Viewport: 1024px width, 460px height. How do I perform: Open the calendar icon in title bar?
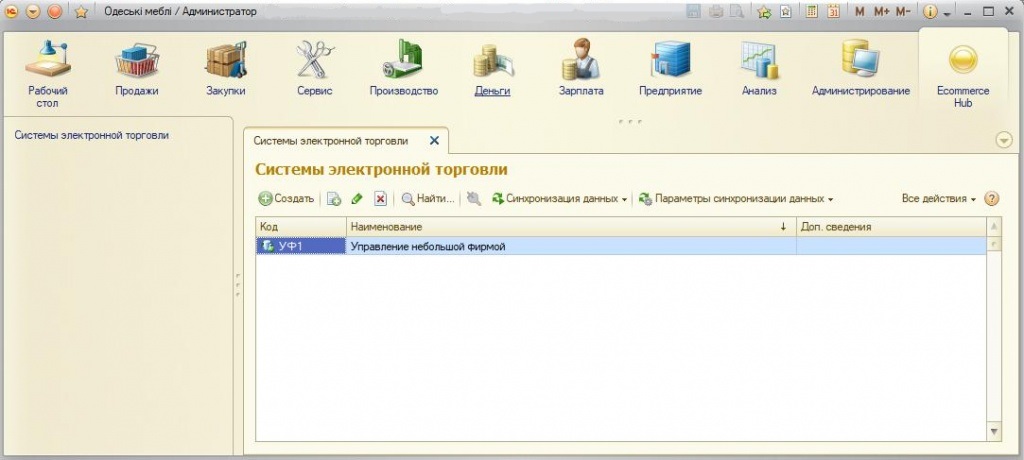[832, 12]
